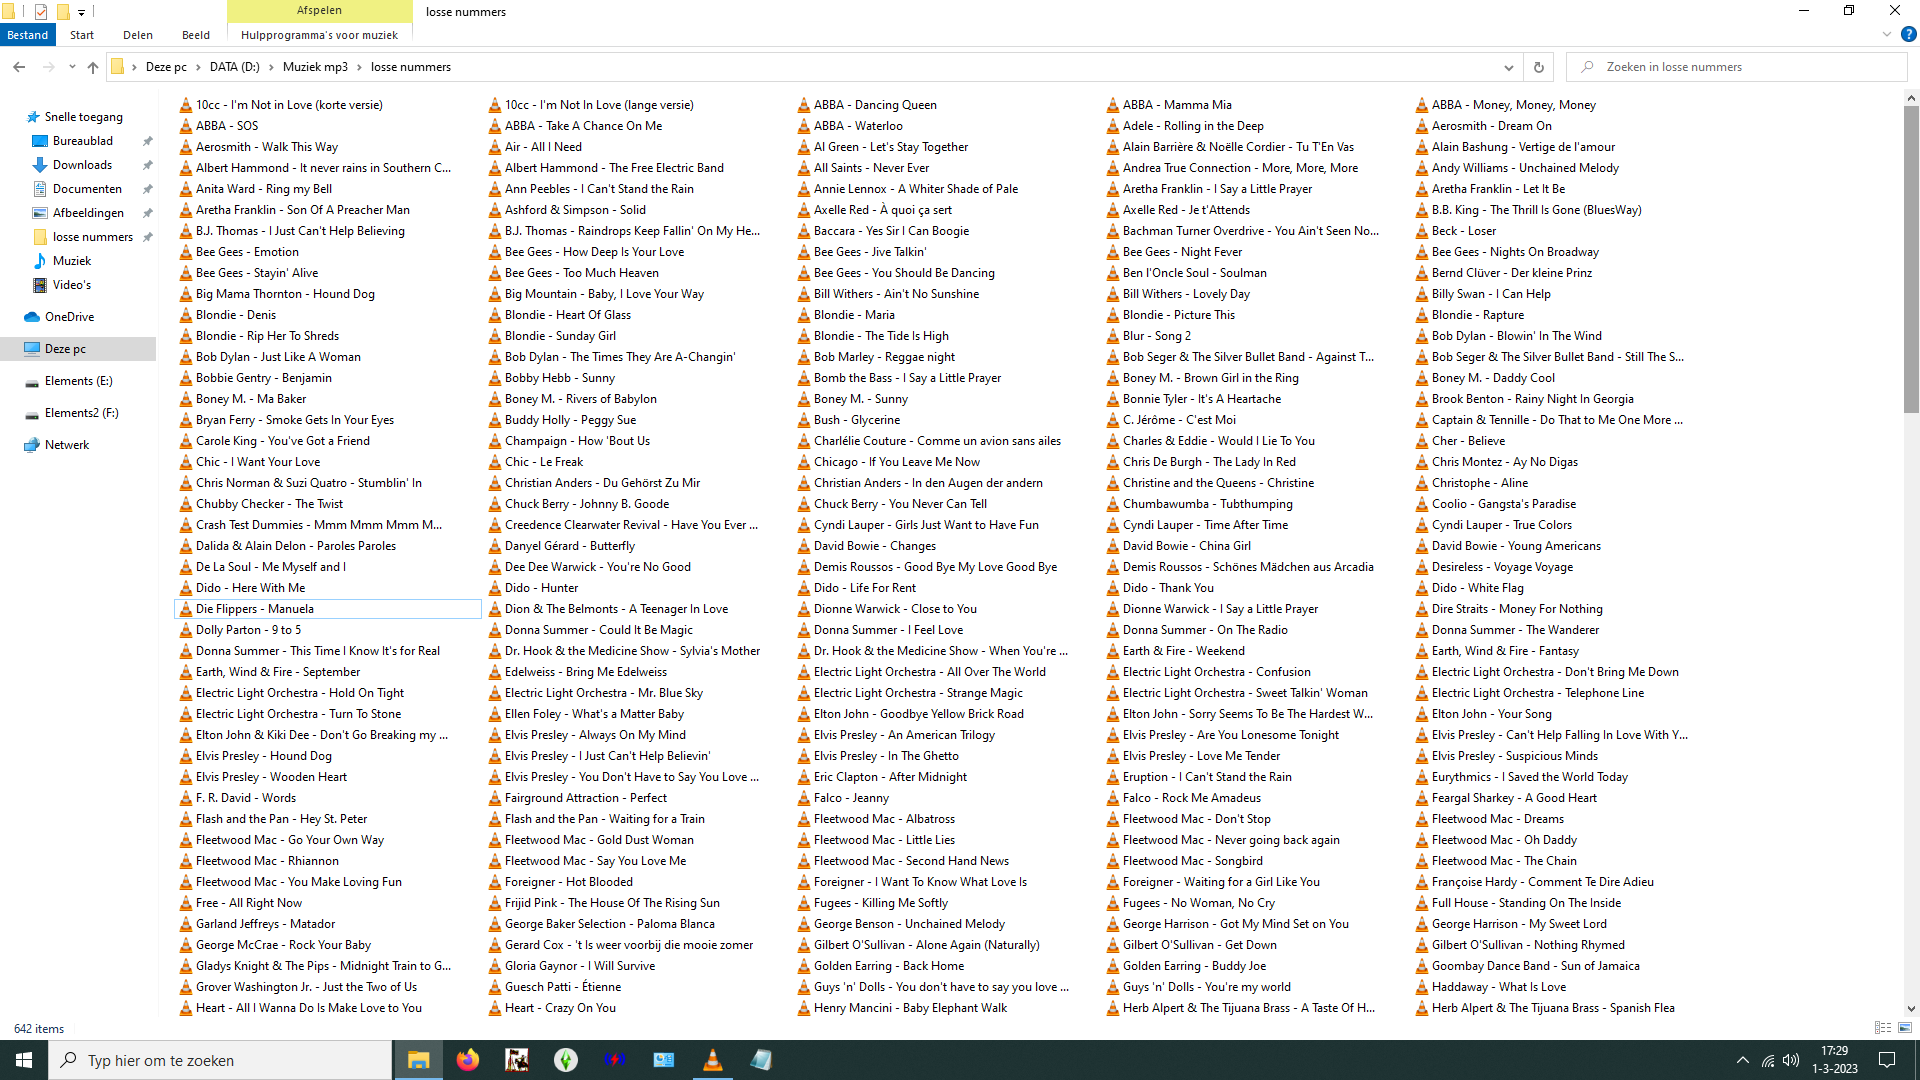Click the search box Zoeken in losse nummers
Image resolution: width=1920 pixels, height=1080 pixels.
(1738, 67)
